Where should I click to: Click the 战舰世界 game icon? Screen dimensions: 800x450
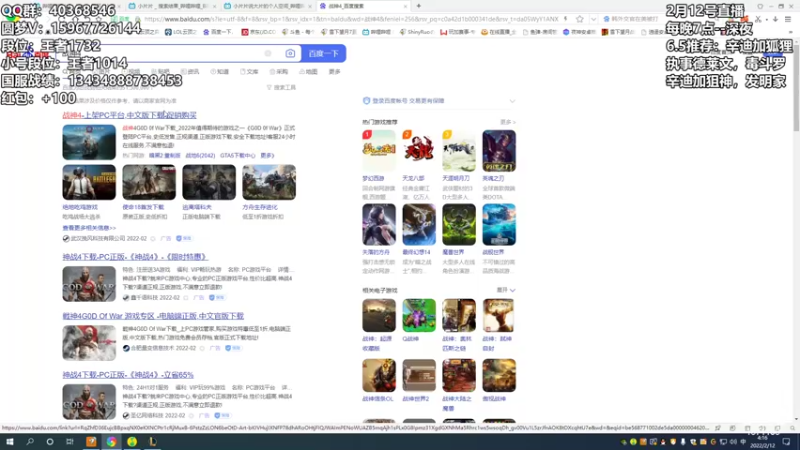tap(499, 224)
